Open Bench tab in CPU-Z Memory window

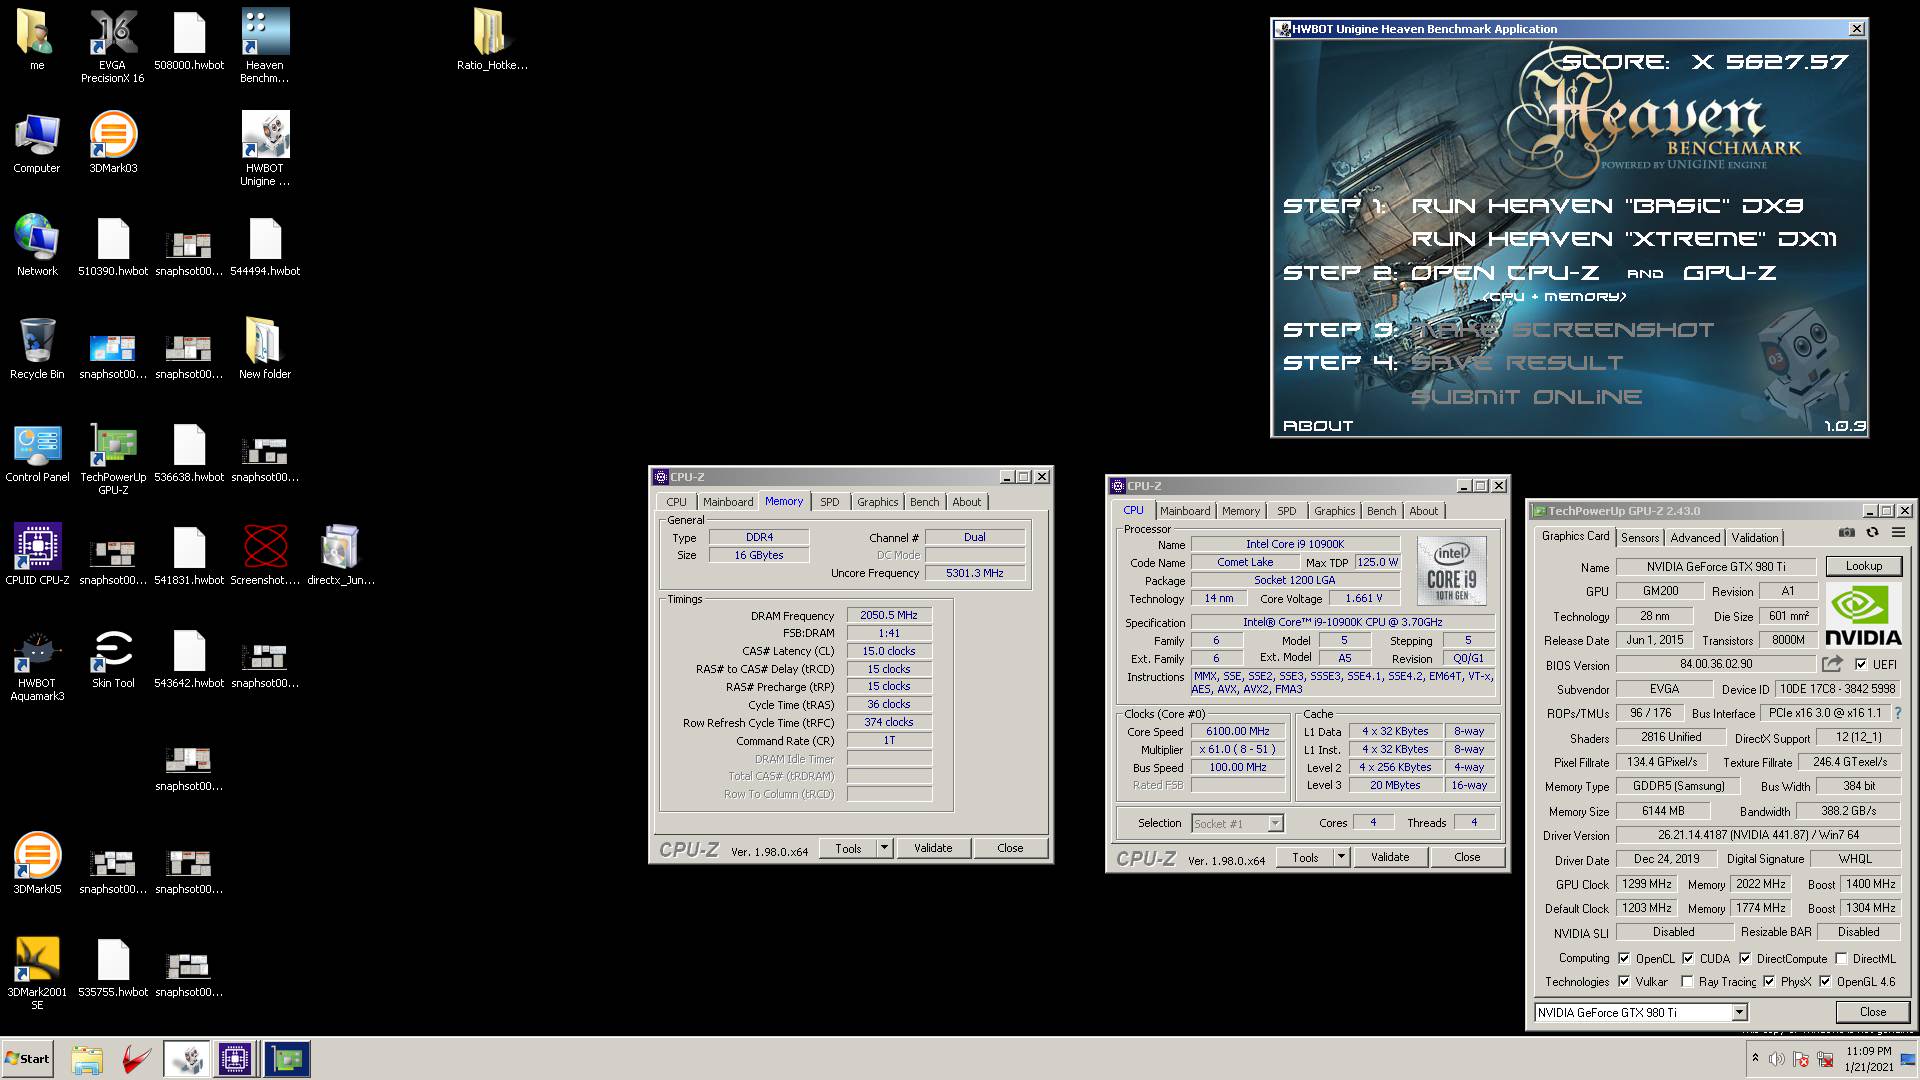coord(925,502)
